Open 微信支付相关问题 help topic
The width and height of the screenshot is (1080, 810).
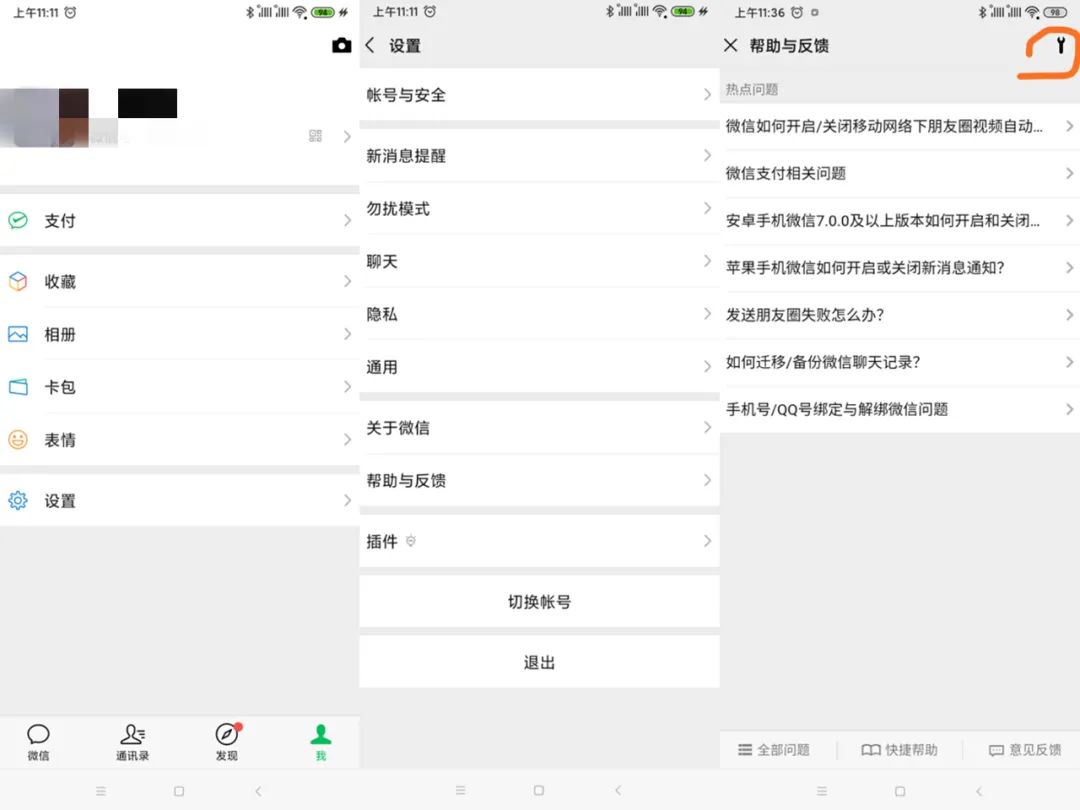click(x=900, y=173)
